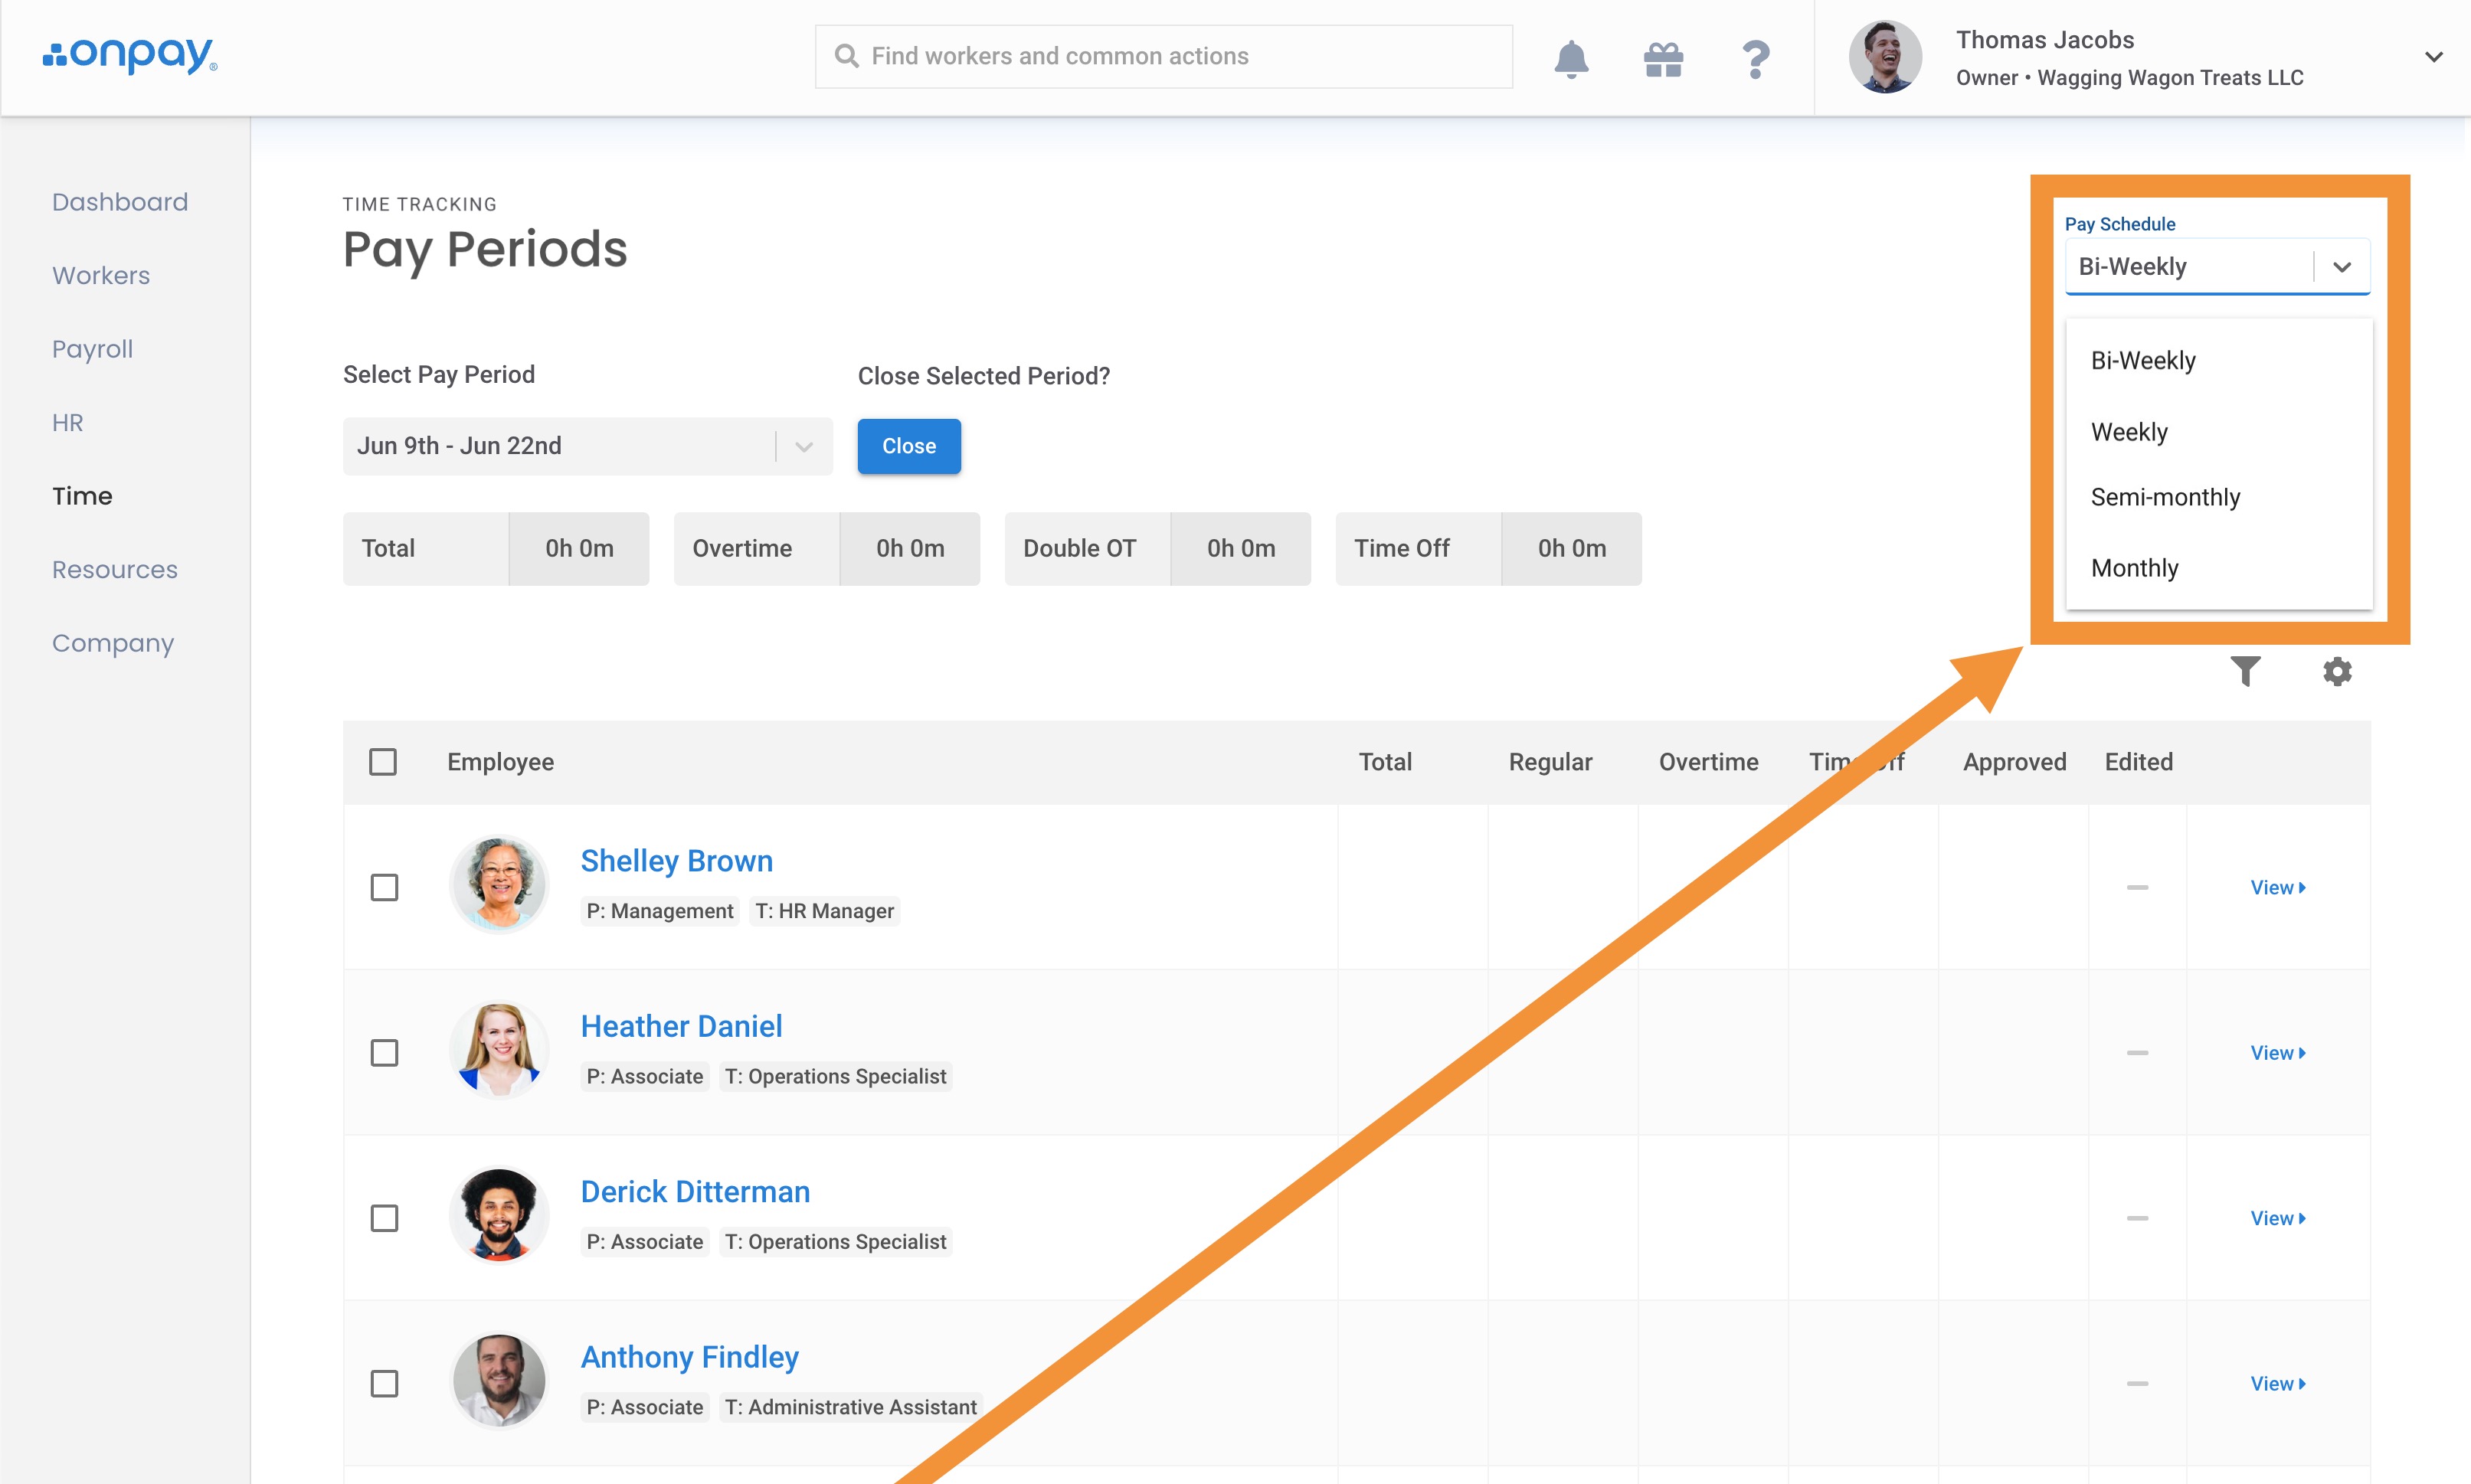This screenshot has height=1484, width=2471.
Task: View Heather Daniel's time details
Action: pyautogui.click(x=2278, y=1053)
